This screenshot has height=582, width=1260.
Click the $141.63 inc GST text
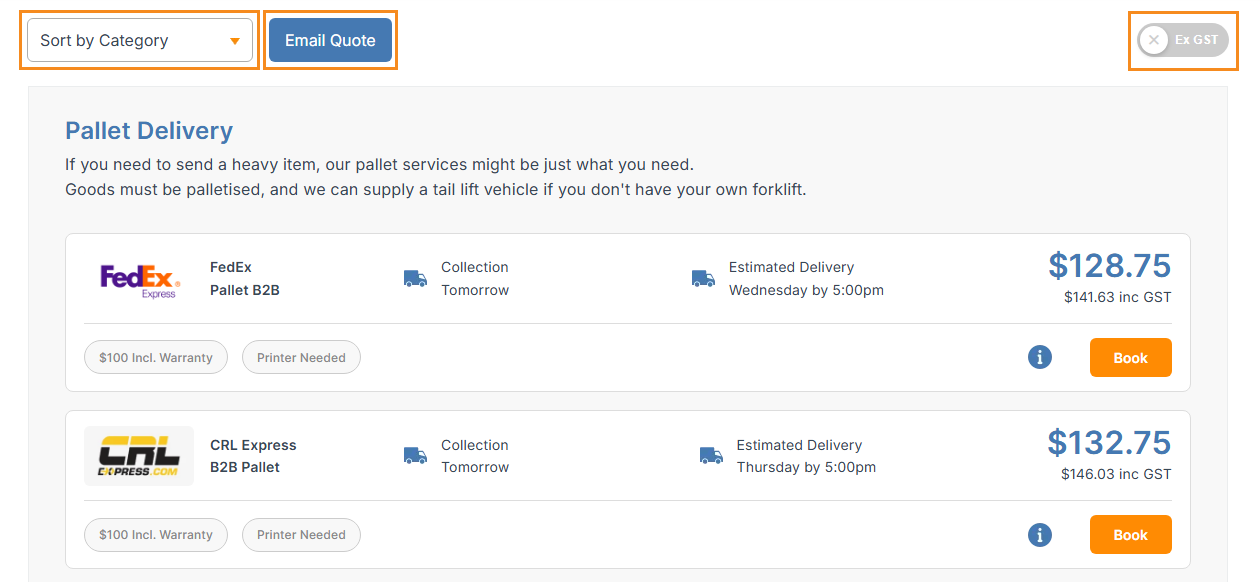coord(1117,297)
